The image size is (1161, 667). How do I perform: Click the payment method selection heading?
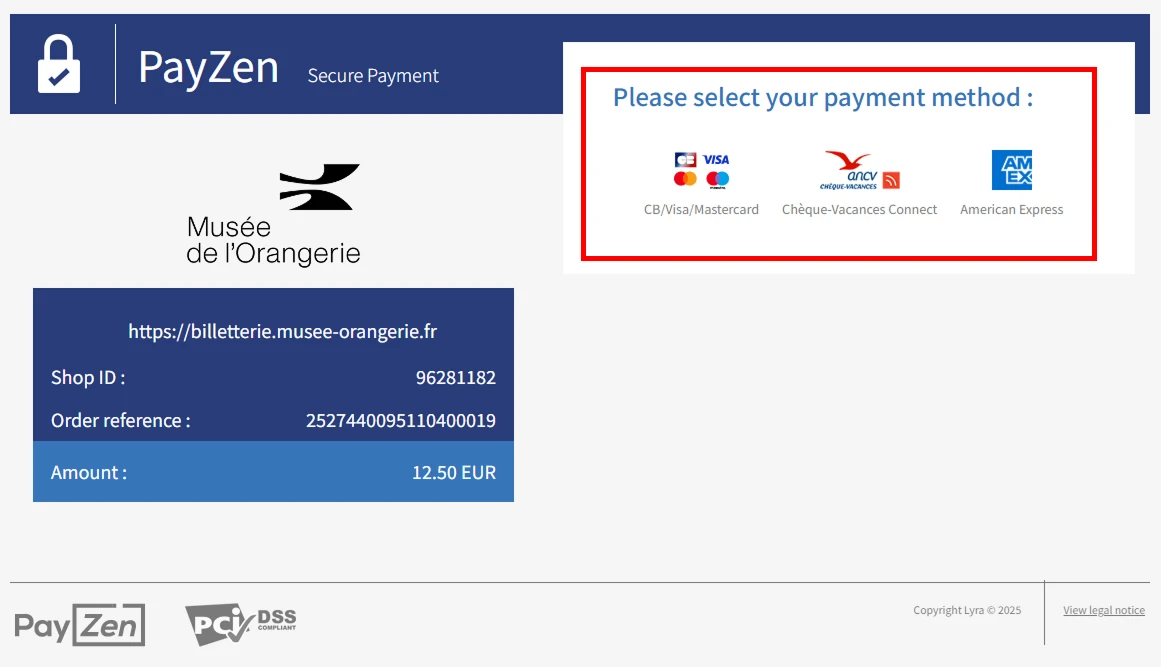click(823, 97)
